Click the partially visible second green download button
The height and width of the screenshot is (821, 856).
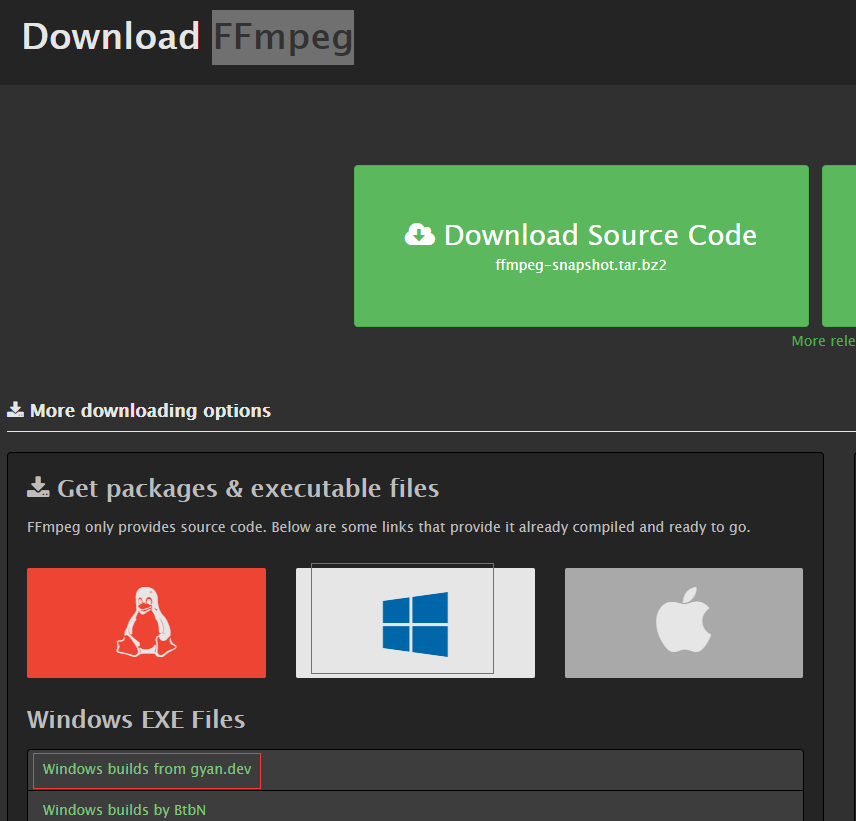click(839, 246)
